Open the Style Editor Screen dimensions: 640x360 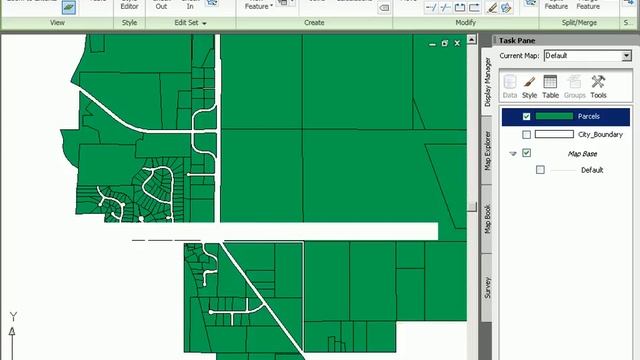(129, 5)
